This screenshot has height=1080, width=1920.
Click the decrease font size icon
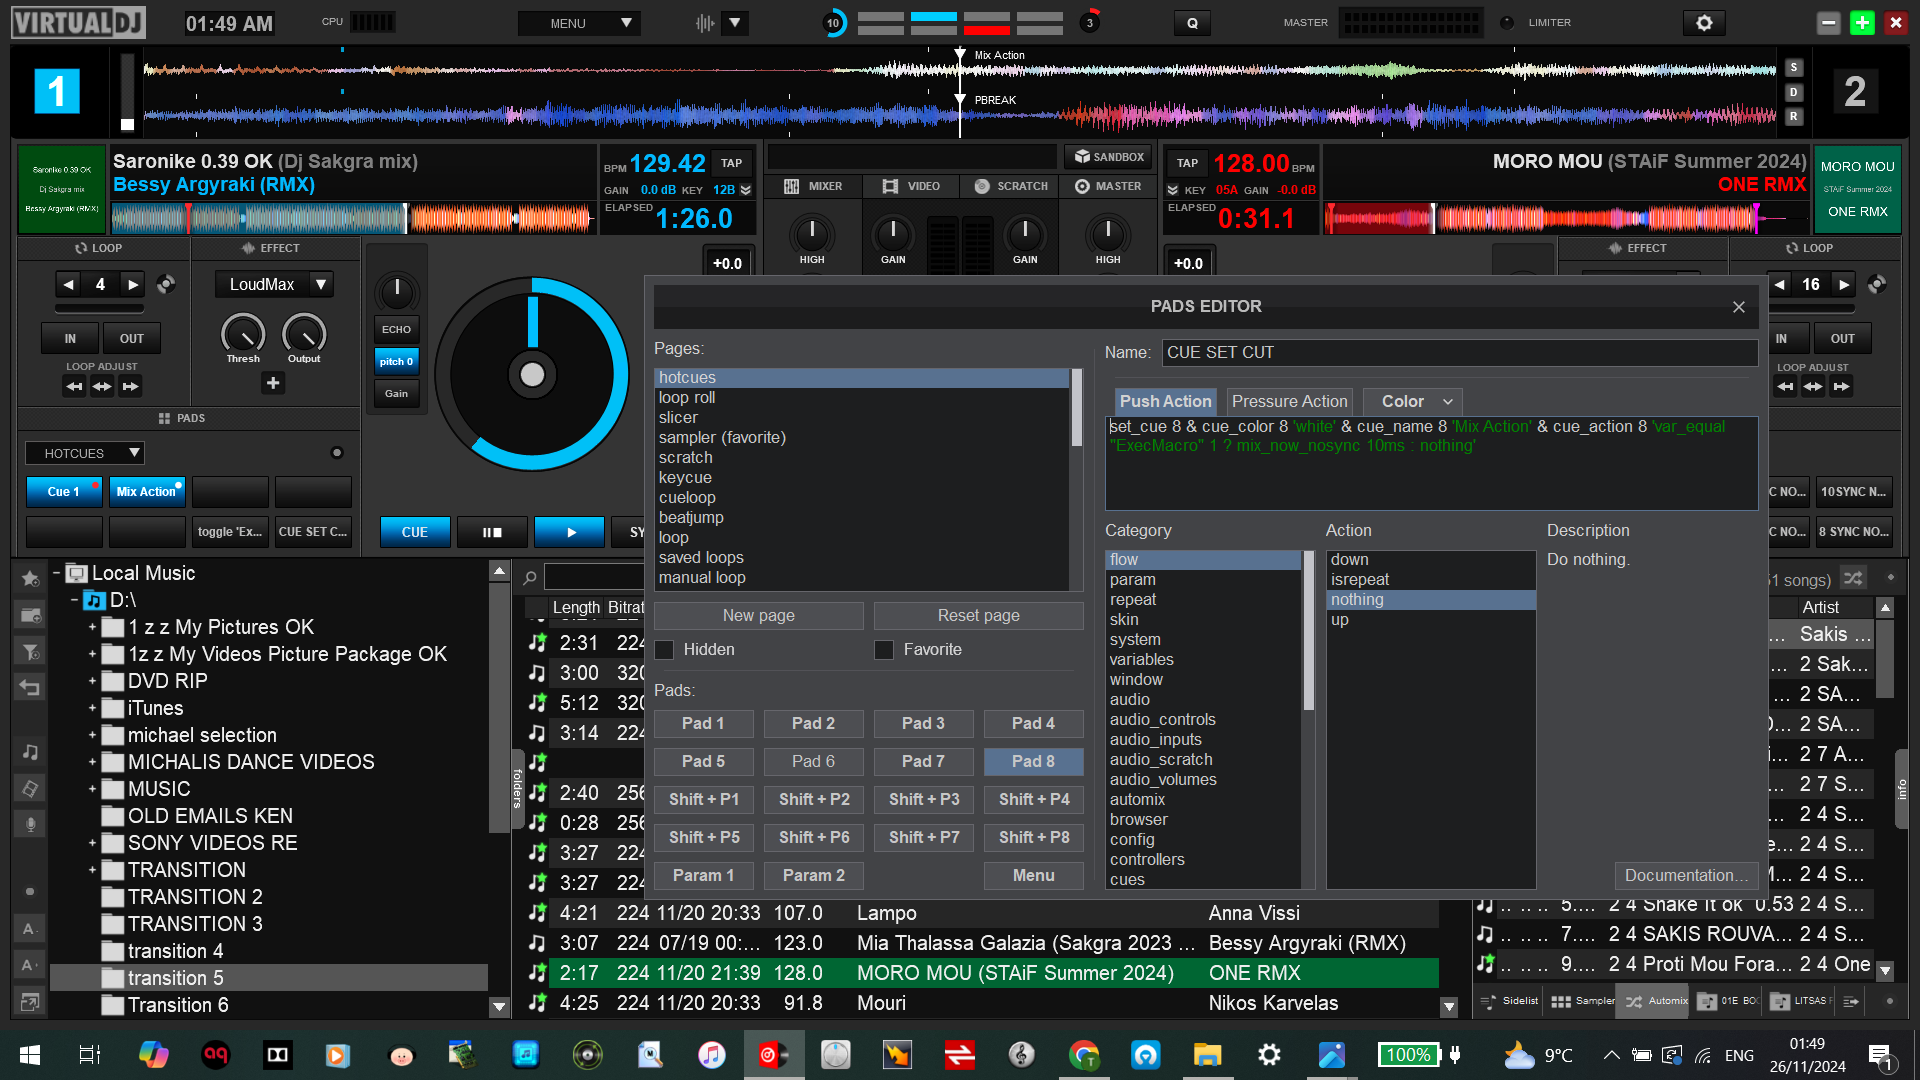pos(30,928)
